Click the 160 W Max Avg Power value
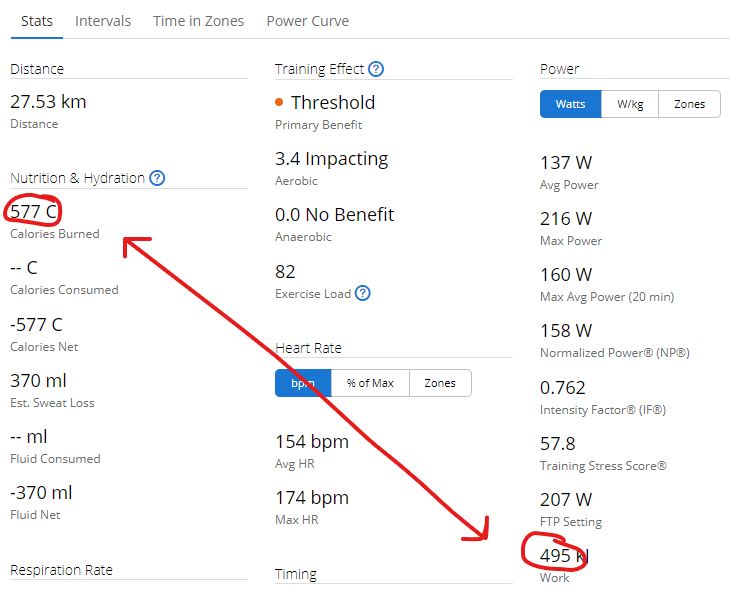The height and width of the screenshot is (592, 730). (566, 275)
